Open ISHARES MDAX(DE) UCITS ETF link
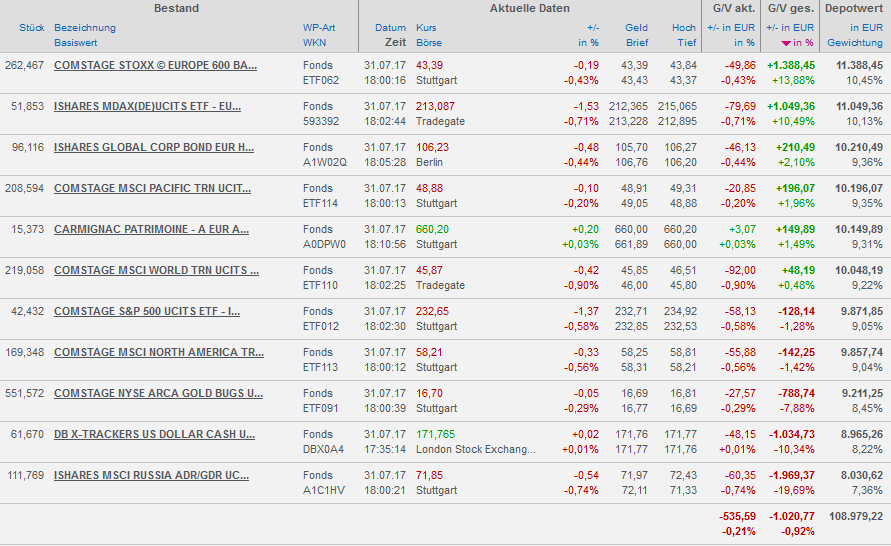The width and height of the screenshot is (891, 546). [x=147, y=106]
